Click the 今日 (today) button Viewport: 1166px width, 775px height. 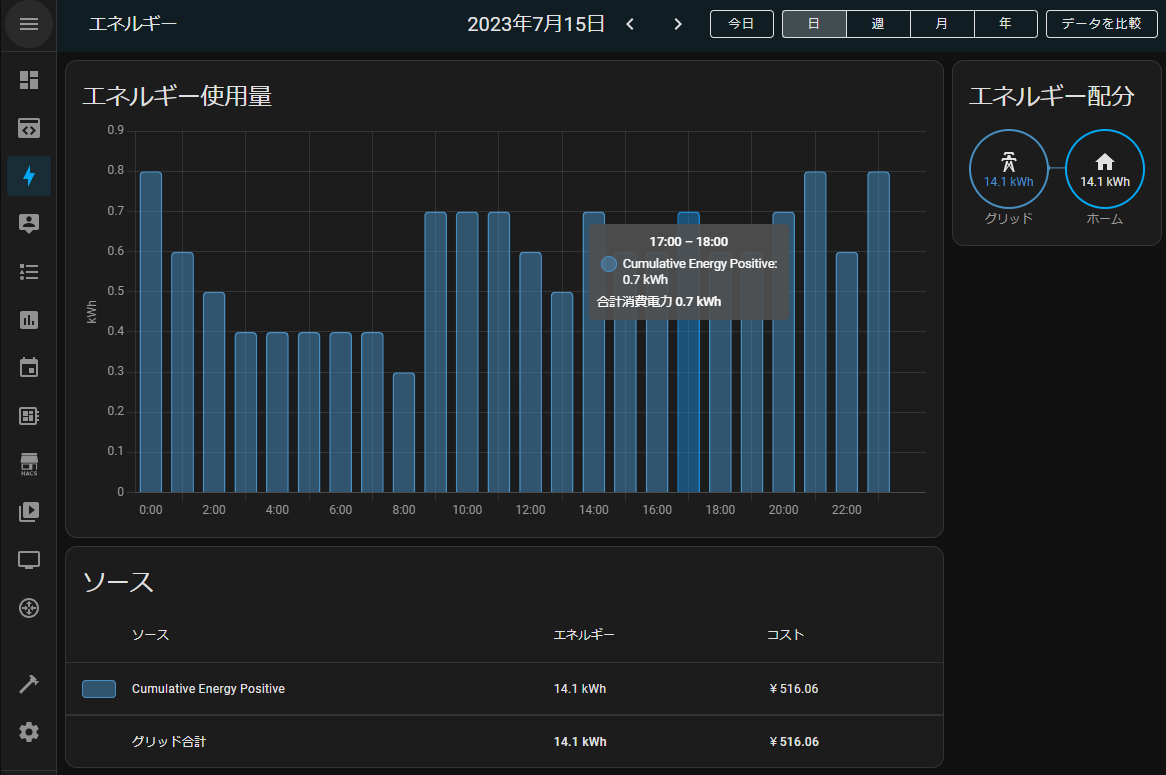pos(741,24)
